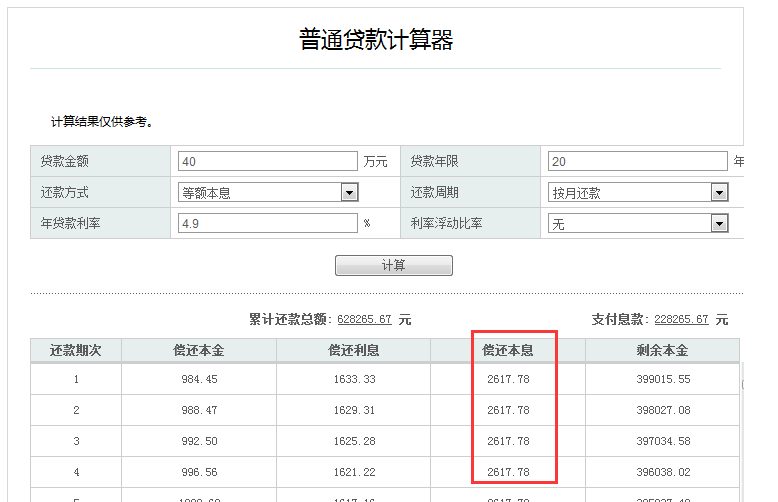Click the 计算结果仅供参考 note
778x502 pixels.
tap(102, 122)
